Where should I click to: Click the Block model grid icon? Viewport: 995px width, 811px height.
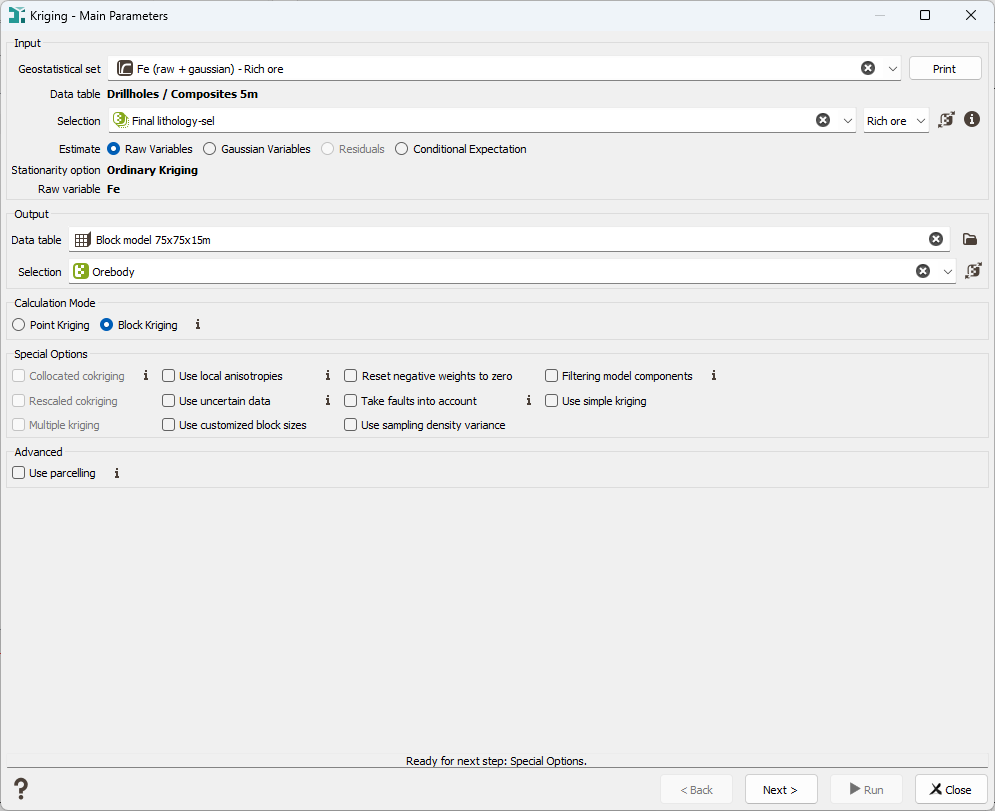tap(82, 240)
